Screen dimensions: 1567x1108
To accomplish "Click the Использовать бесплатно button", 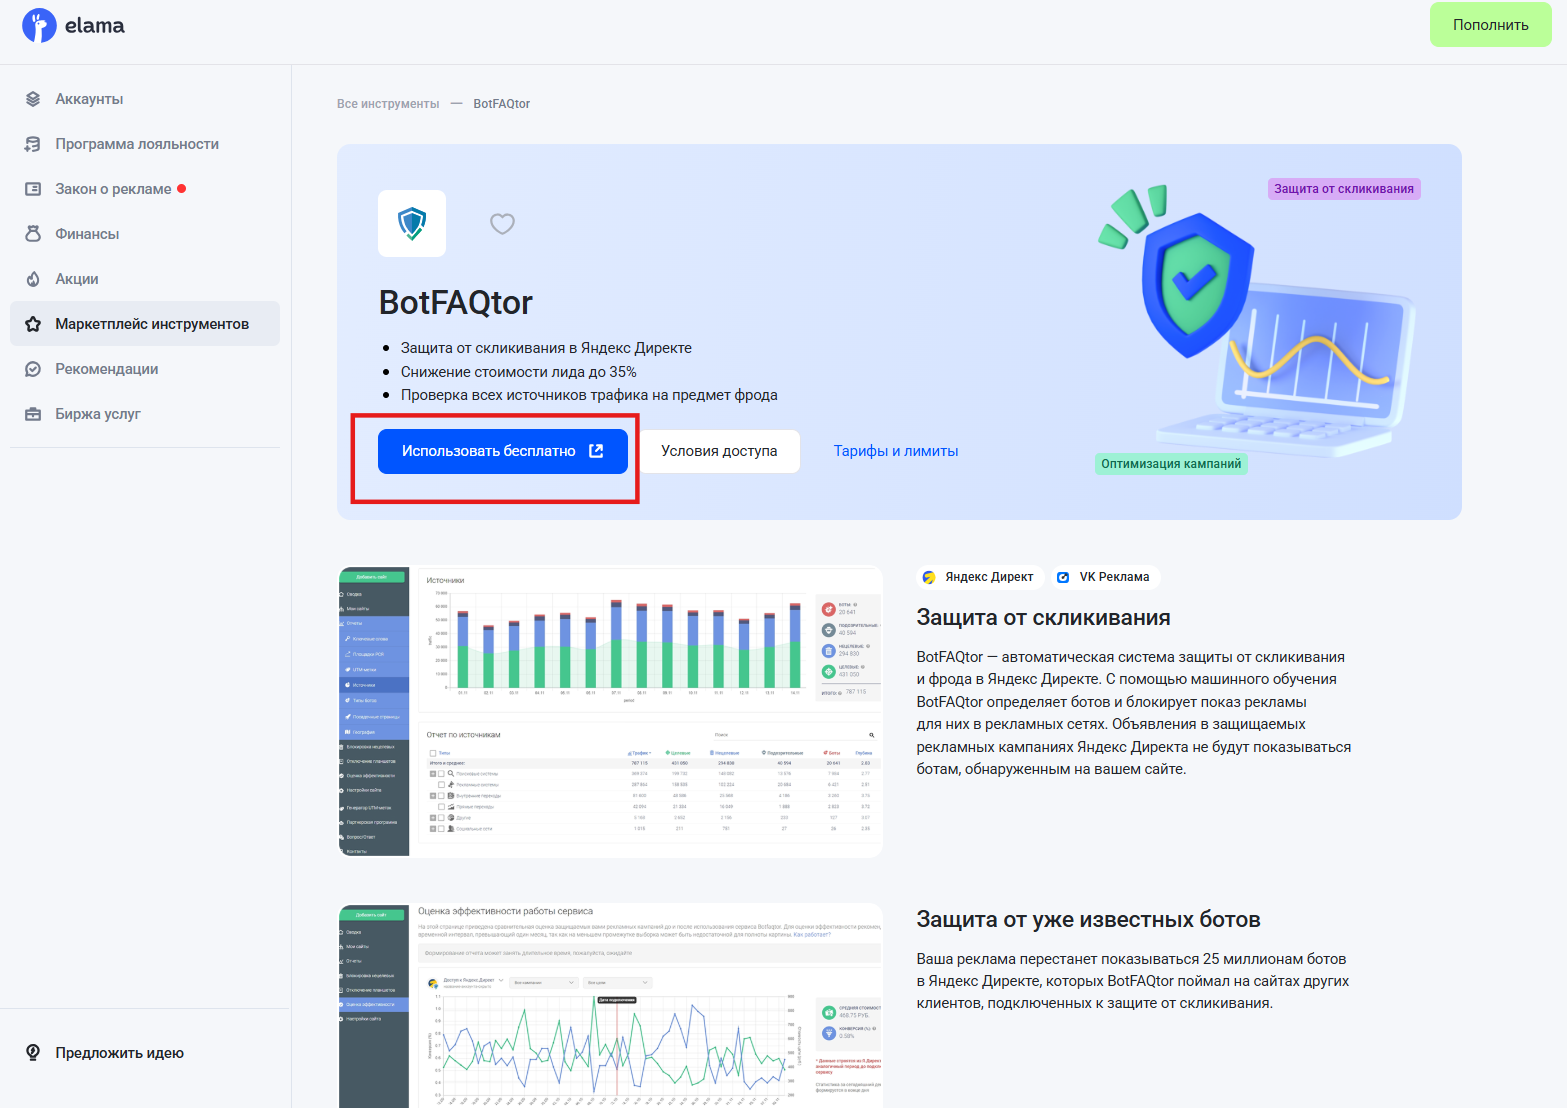I will click(502, 450).
